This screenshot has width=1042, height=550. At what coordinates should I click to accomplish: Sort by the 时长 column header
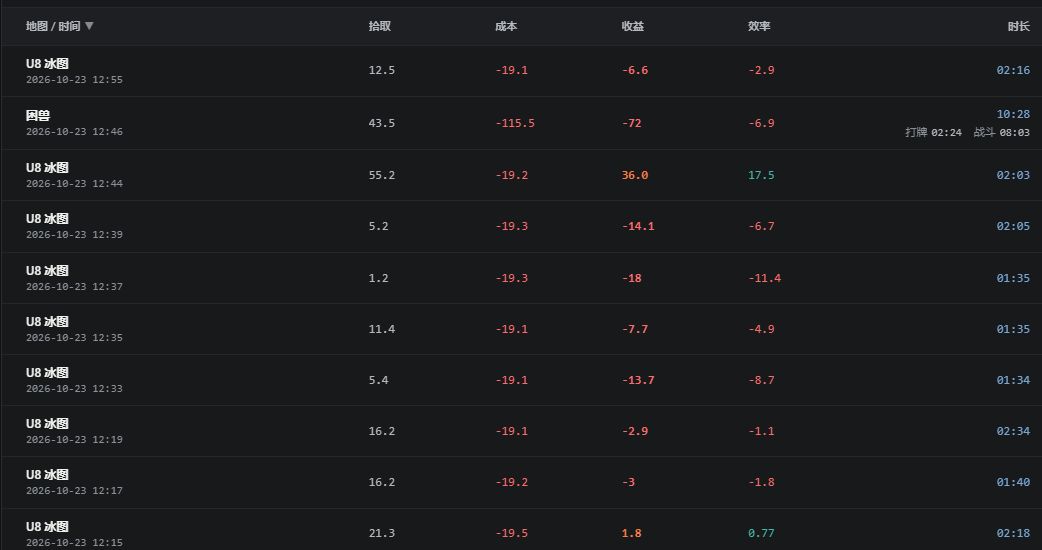pyautogui.click(x=1019, y=27)
